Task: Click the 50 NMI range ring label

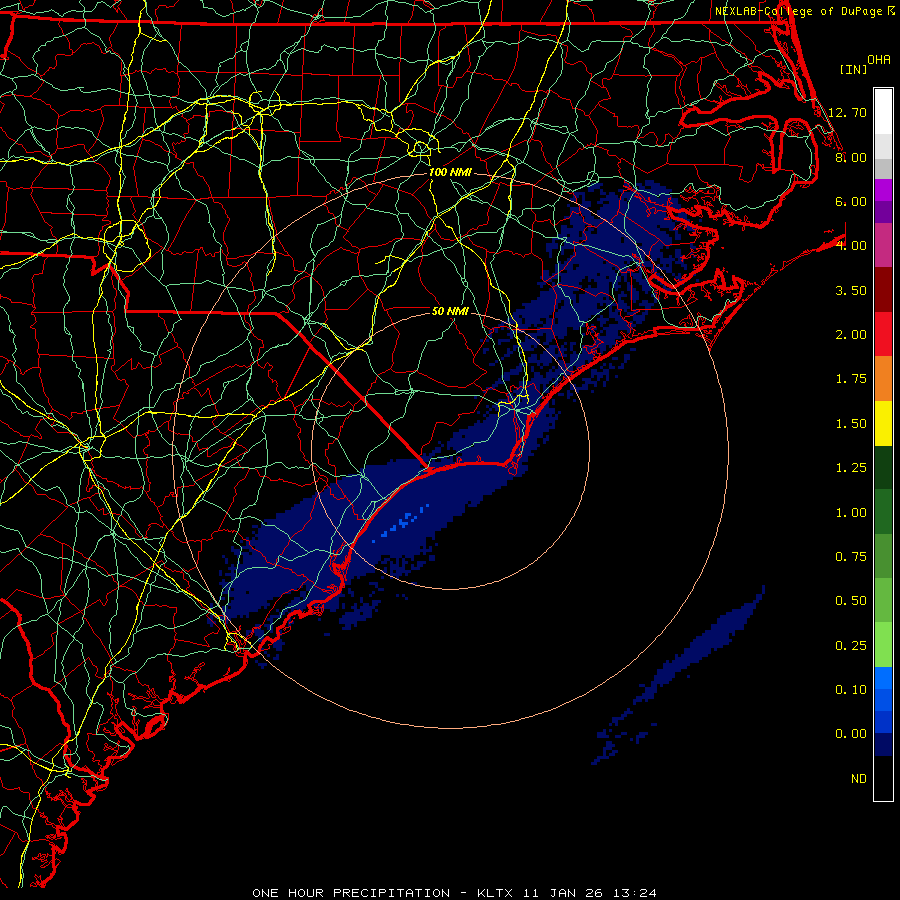Action: pos(450,311)
